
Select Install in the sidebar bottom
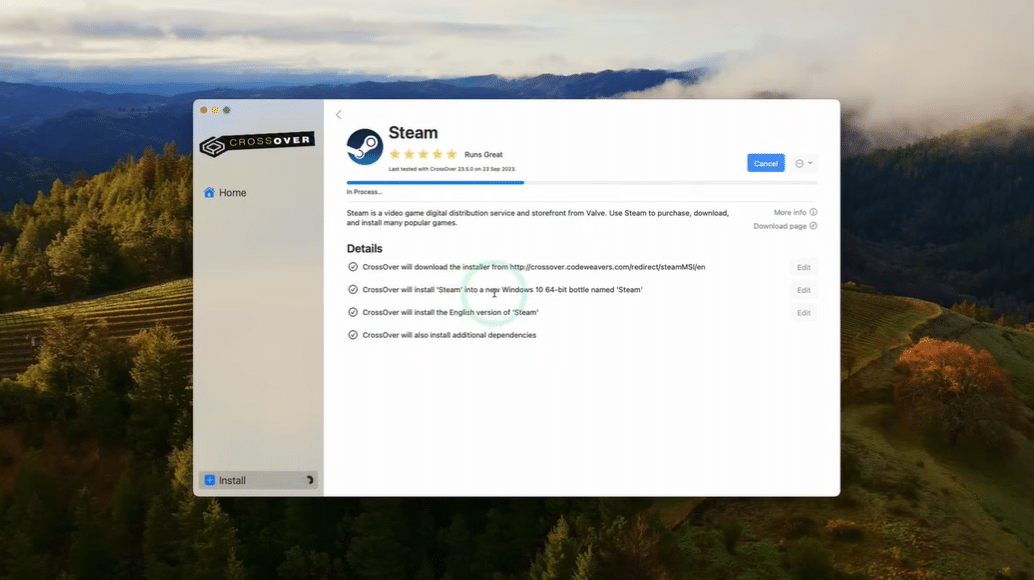(x=258, y=480)
